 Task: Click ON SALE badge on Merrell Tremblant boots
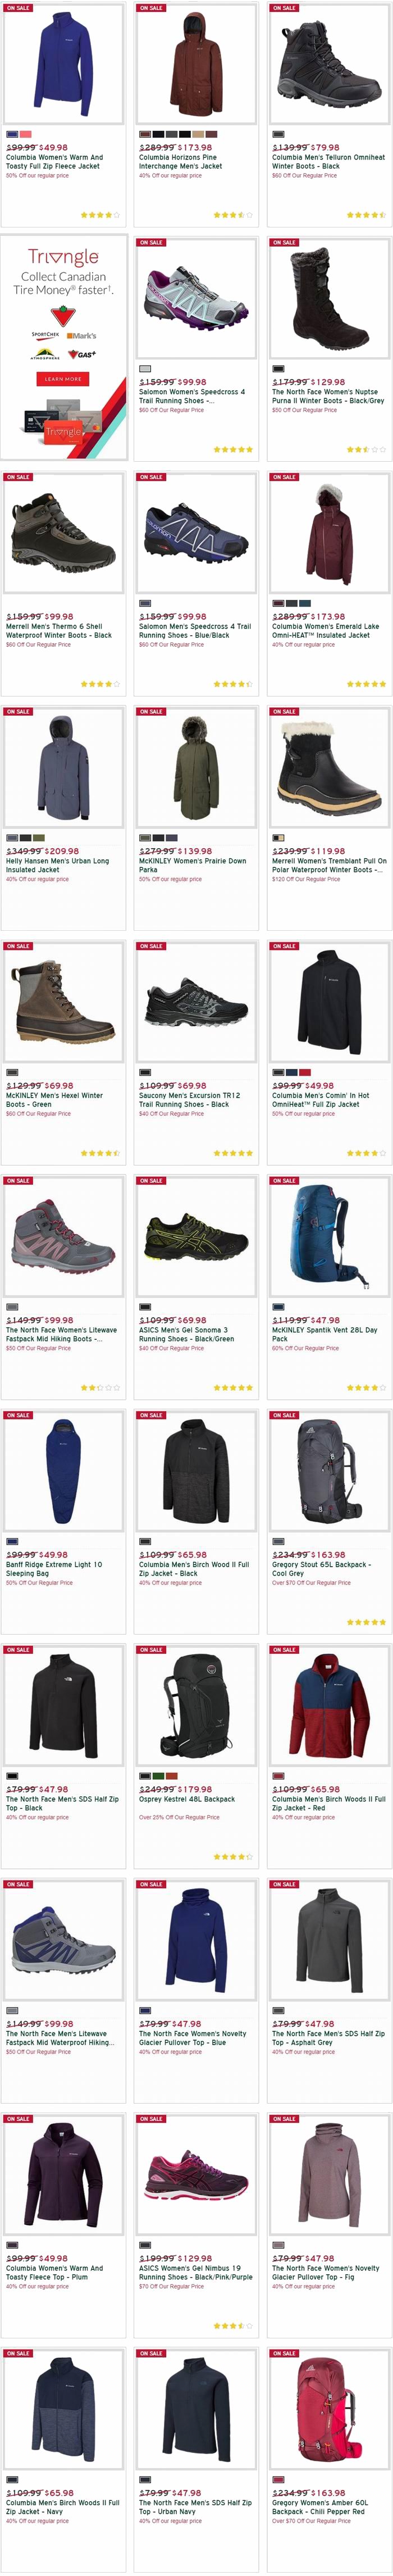[284, 712]
